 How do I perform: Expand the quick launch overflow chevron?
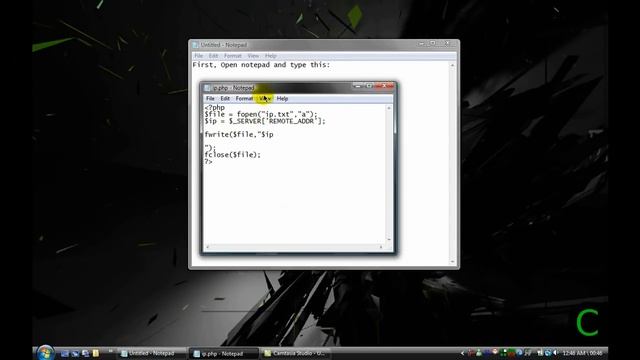click(x=110, y=351)
